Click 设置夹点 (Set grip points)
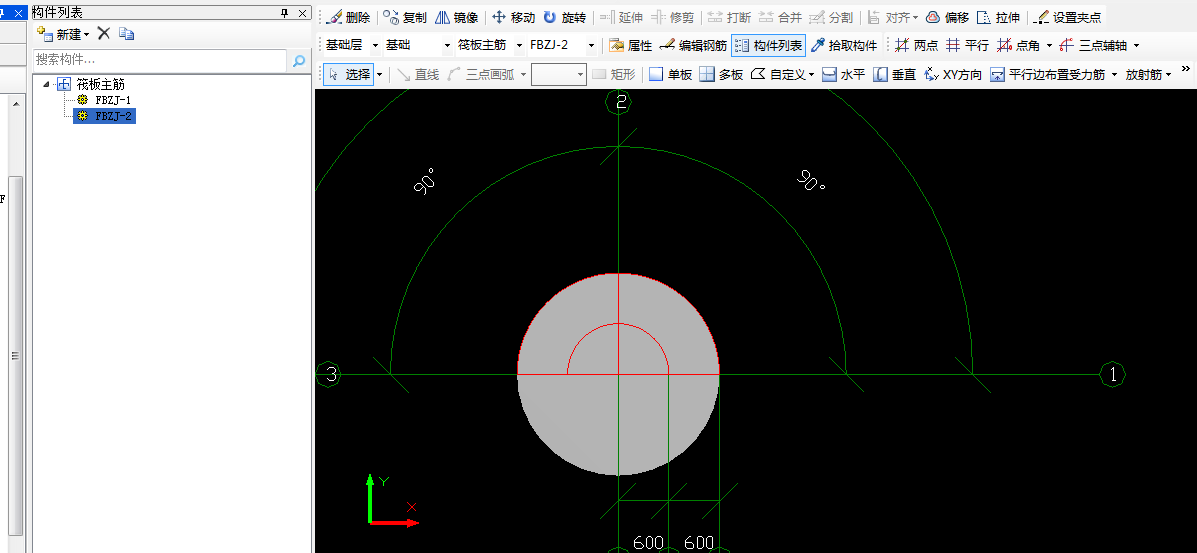1197x553 pixels. coord(1068,17)
